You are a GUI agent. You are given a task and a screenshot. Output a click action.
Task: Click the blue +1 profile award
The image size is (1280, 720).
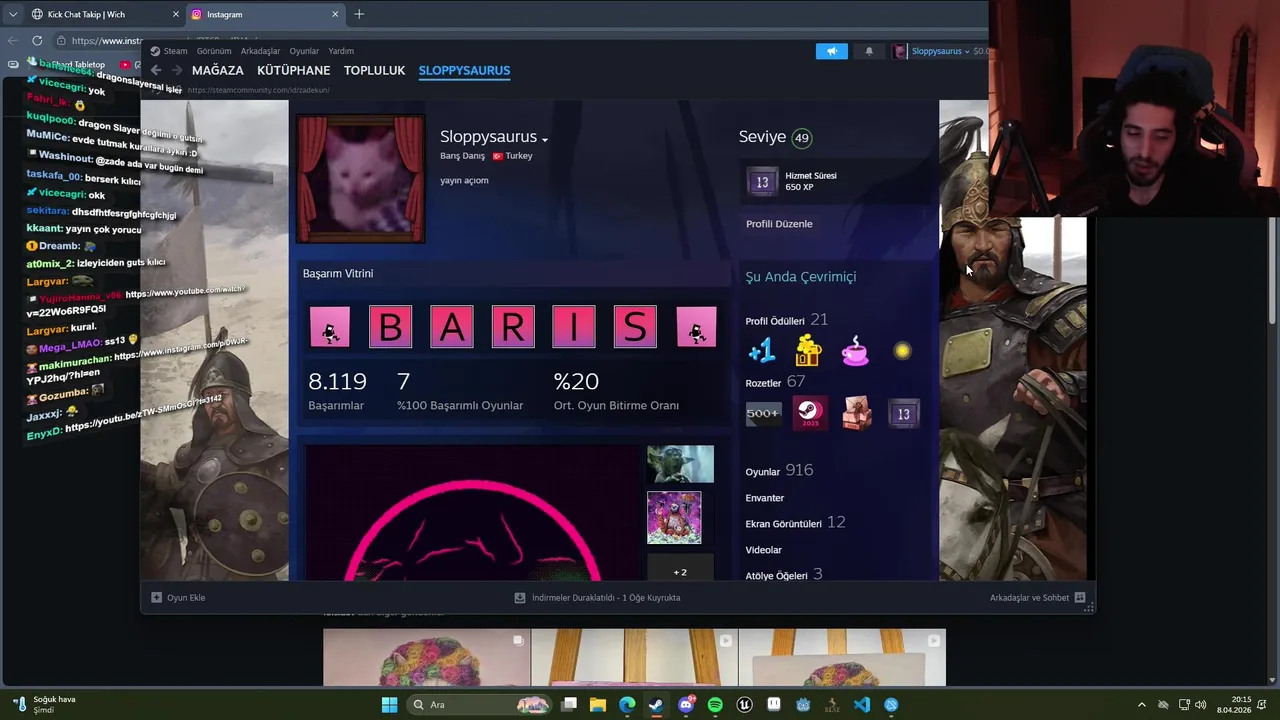[762, 350]
